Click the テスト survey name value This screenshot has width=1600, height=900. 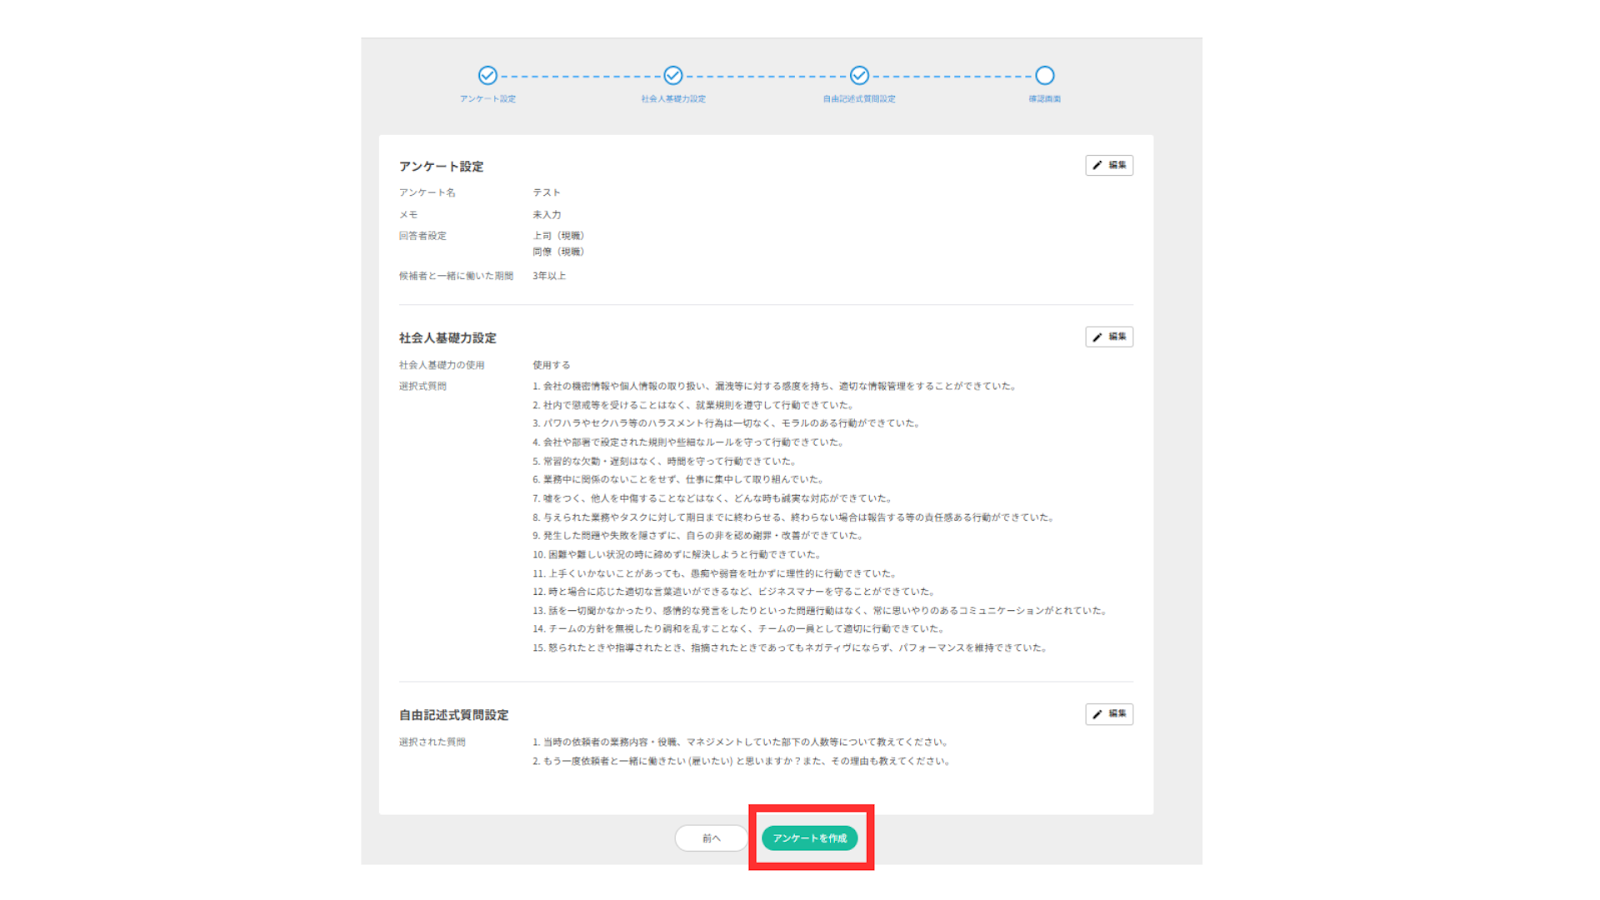pyautogui.click(x=546, y=192)
